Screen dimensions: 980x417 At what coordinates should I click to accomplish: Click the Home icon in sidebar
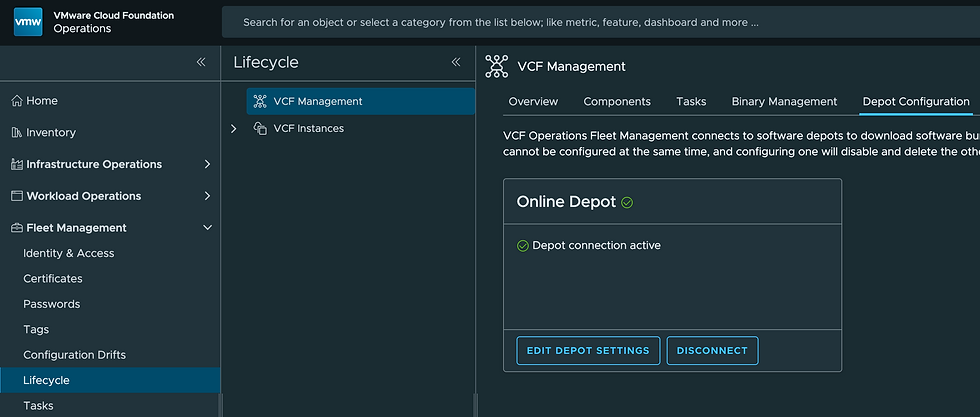tap(17, 101)
